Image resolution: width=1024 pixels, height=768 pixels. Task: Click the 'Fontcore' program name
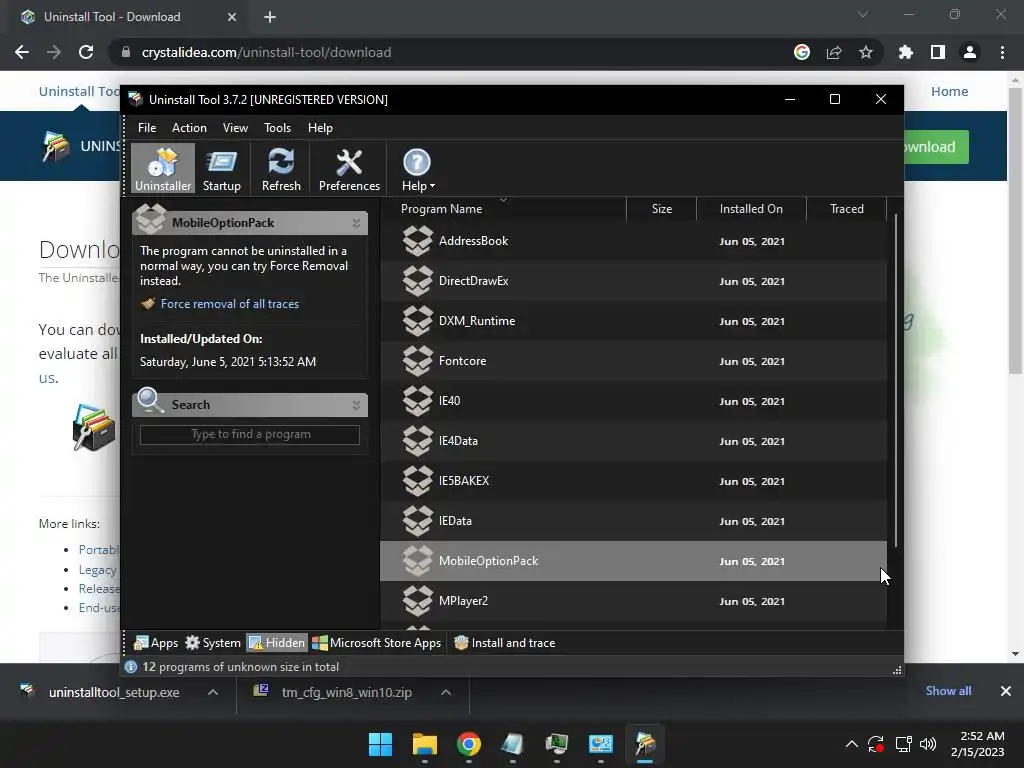point(462,361)
